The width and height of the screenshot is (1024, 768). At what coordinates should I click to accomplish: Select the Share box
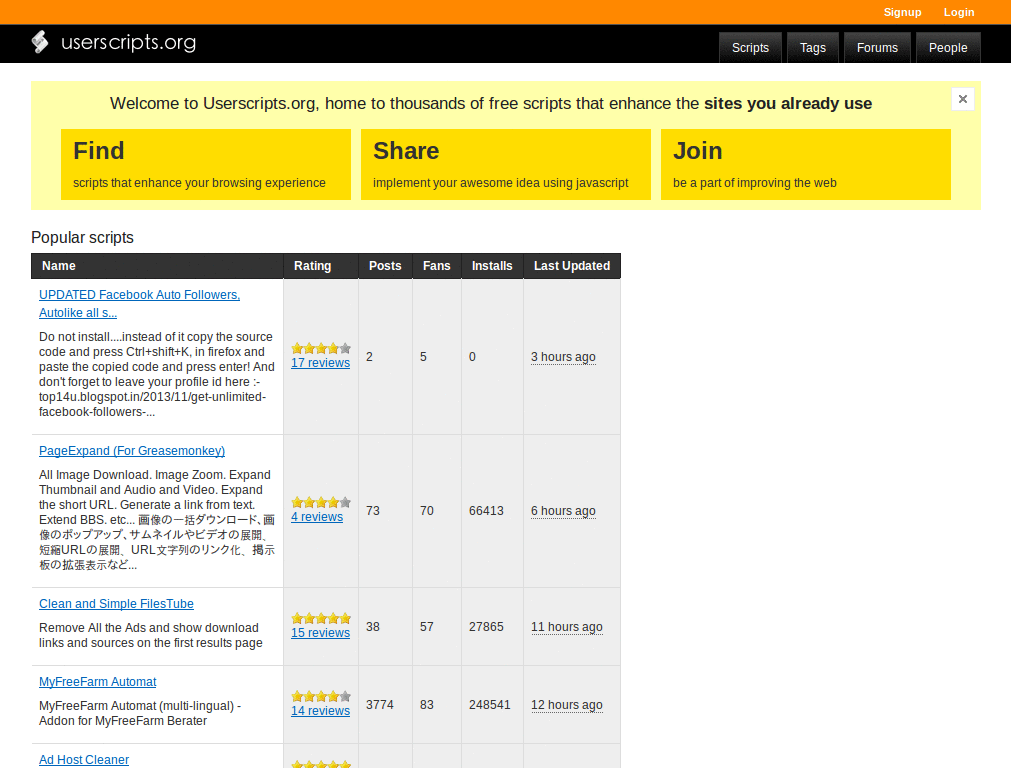[506, 164]
